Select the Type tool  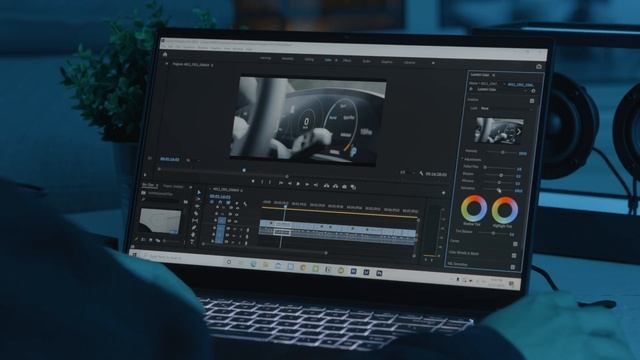193,241
